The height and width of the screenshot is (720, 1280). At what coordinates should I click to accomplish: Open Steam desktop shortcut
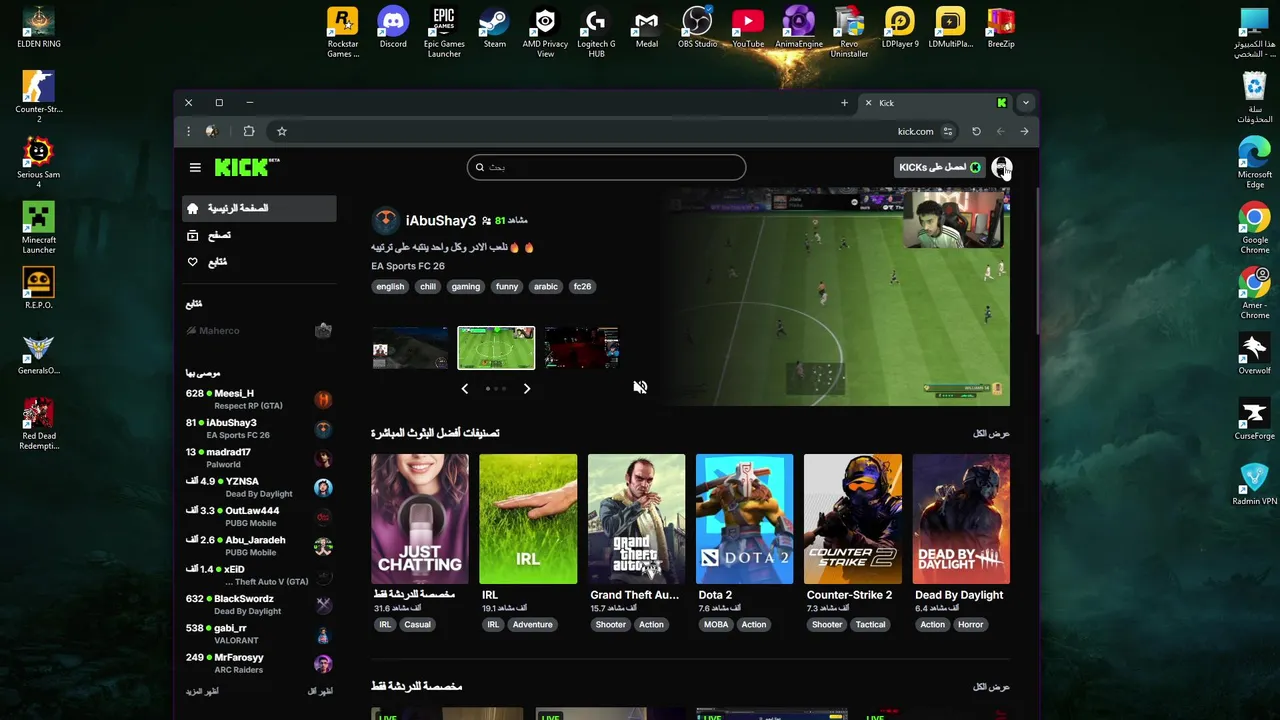[x=495, y=28]
